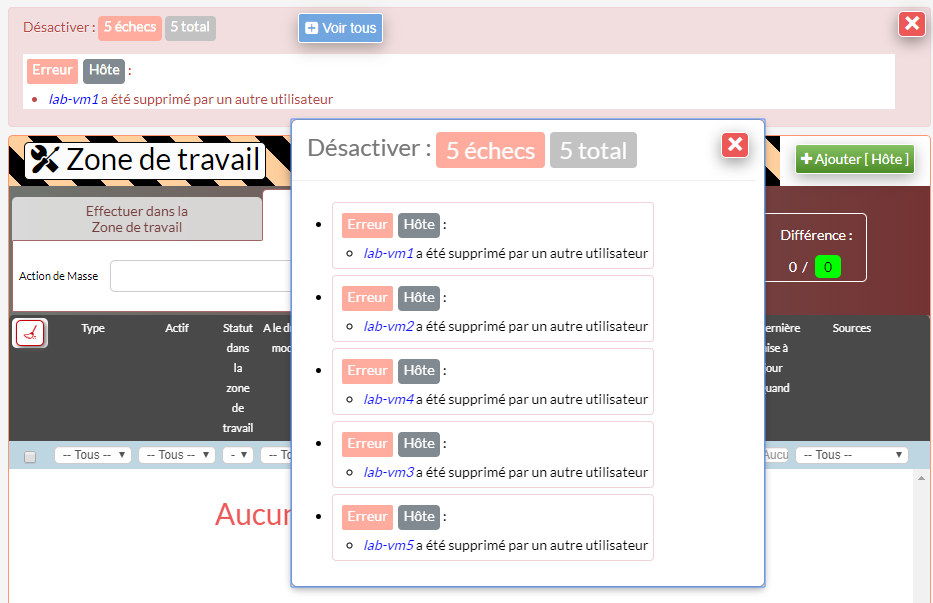Open the lab-vm2 link in popup
This screenshot has height=603, width=933.
point(389,326)
